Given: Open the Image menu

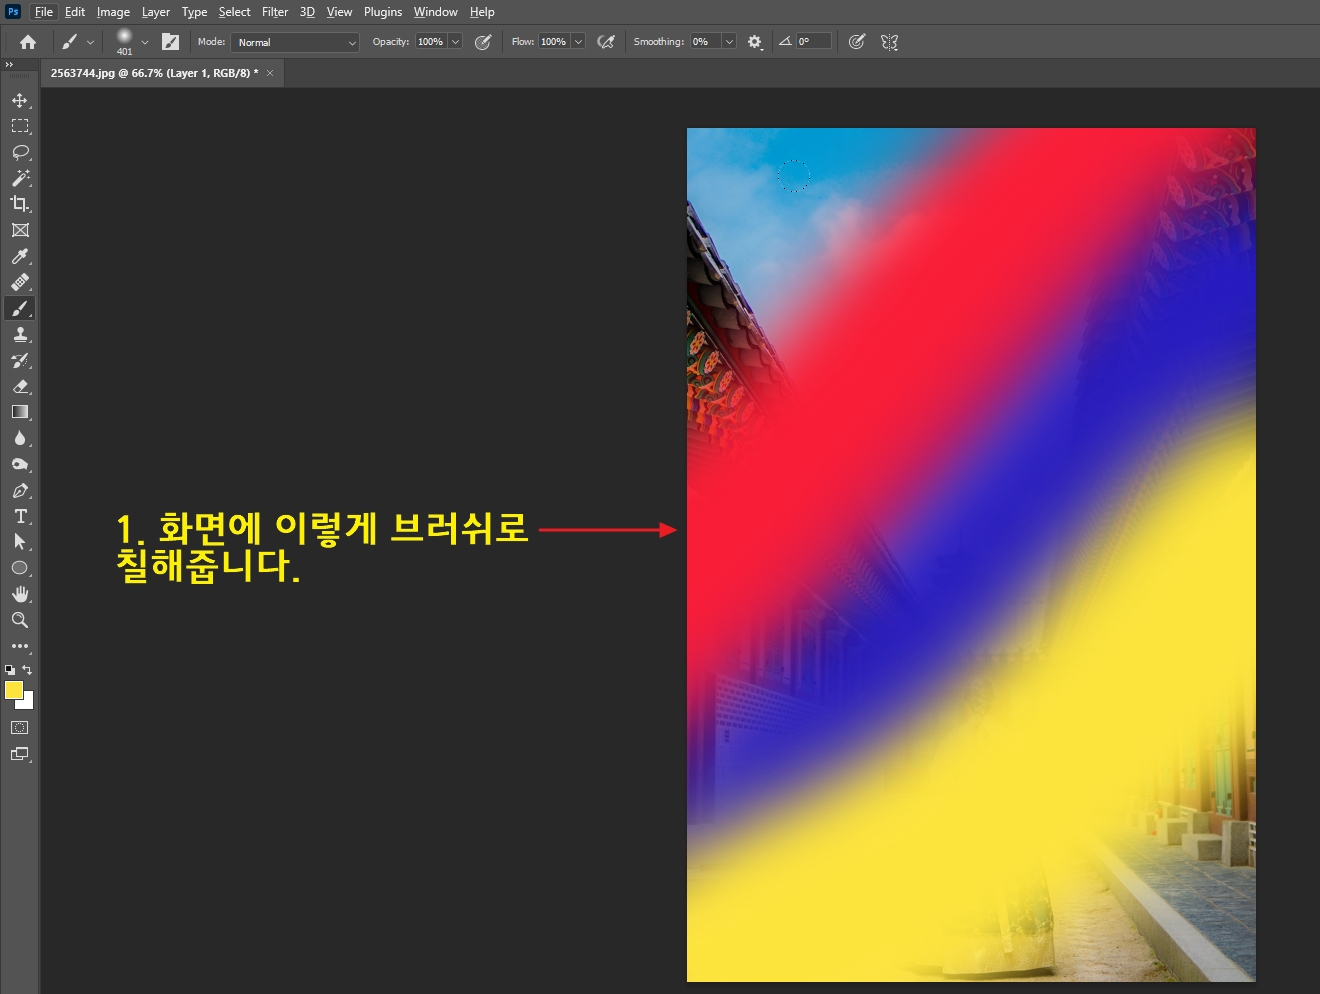Looking at the screenshot, I should [113, 12].
